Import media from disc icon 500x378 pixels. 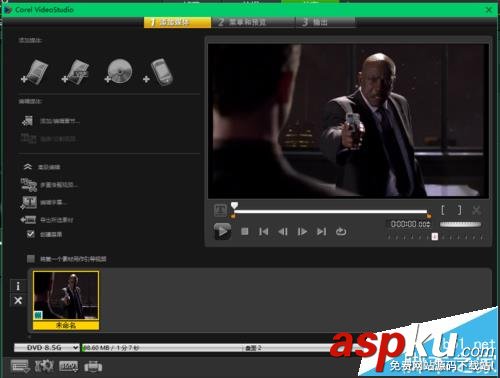pos(119,71)
